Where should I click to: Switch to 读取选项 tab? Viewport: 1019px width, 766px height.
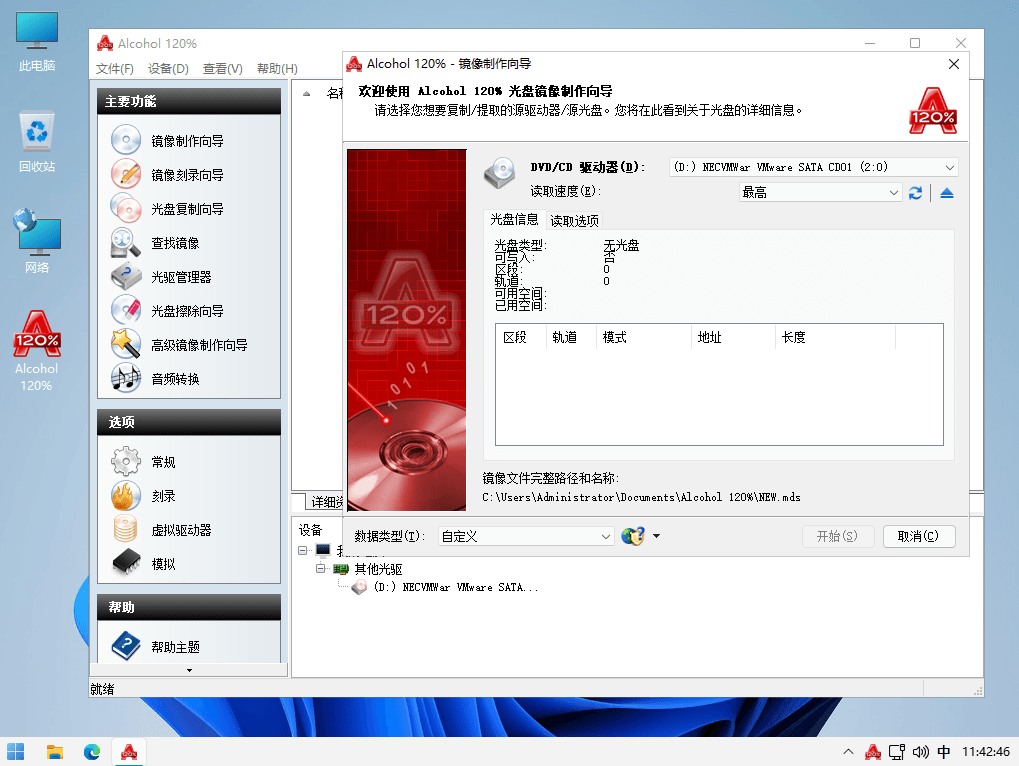574,221
